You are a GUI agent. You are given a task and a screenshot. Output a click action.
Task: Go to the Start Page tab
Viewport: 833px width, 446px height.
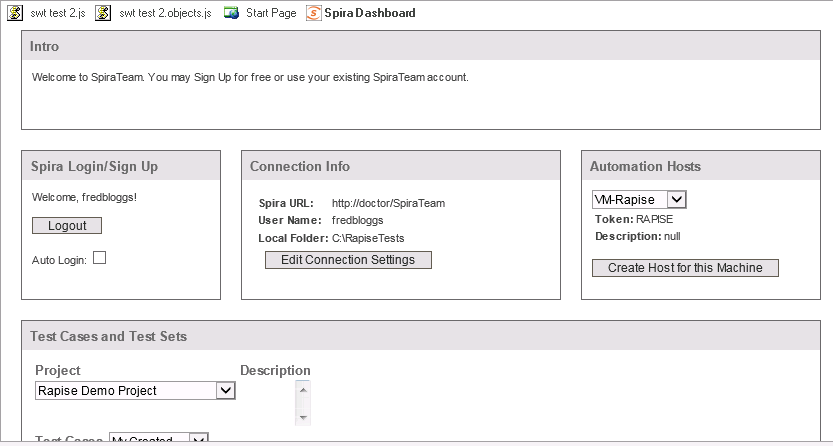pos(270,13)
